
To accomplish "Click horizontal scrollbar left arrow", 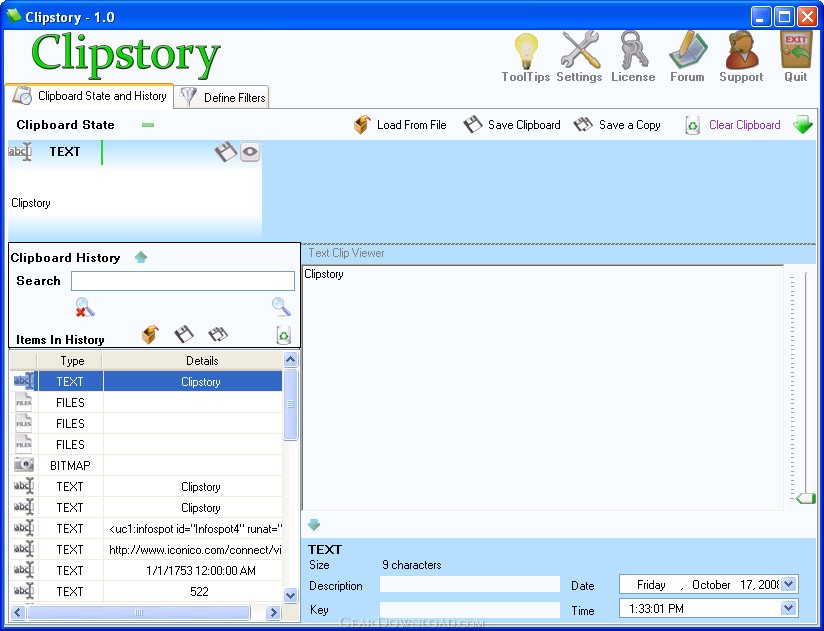I will (x=17, y=612).
